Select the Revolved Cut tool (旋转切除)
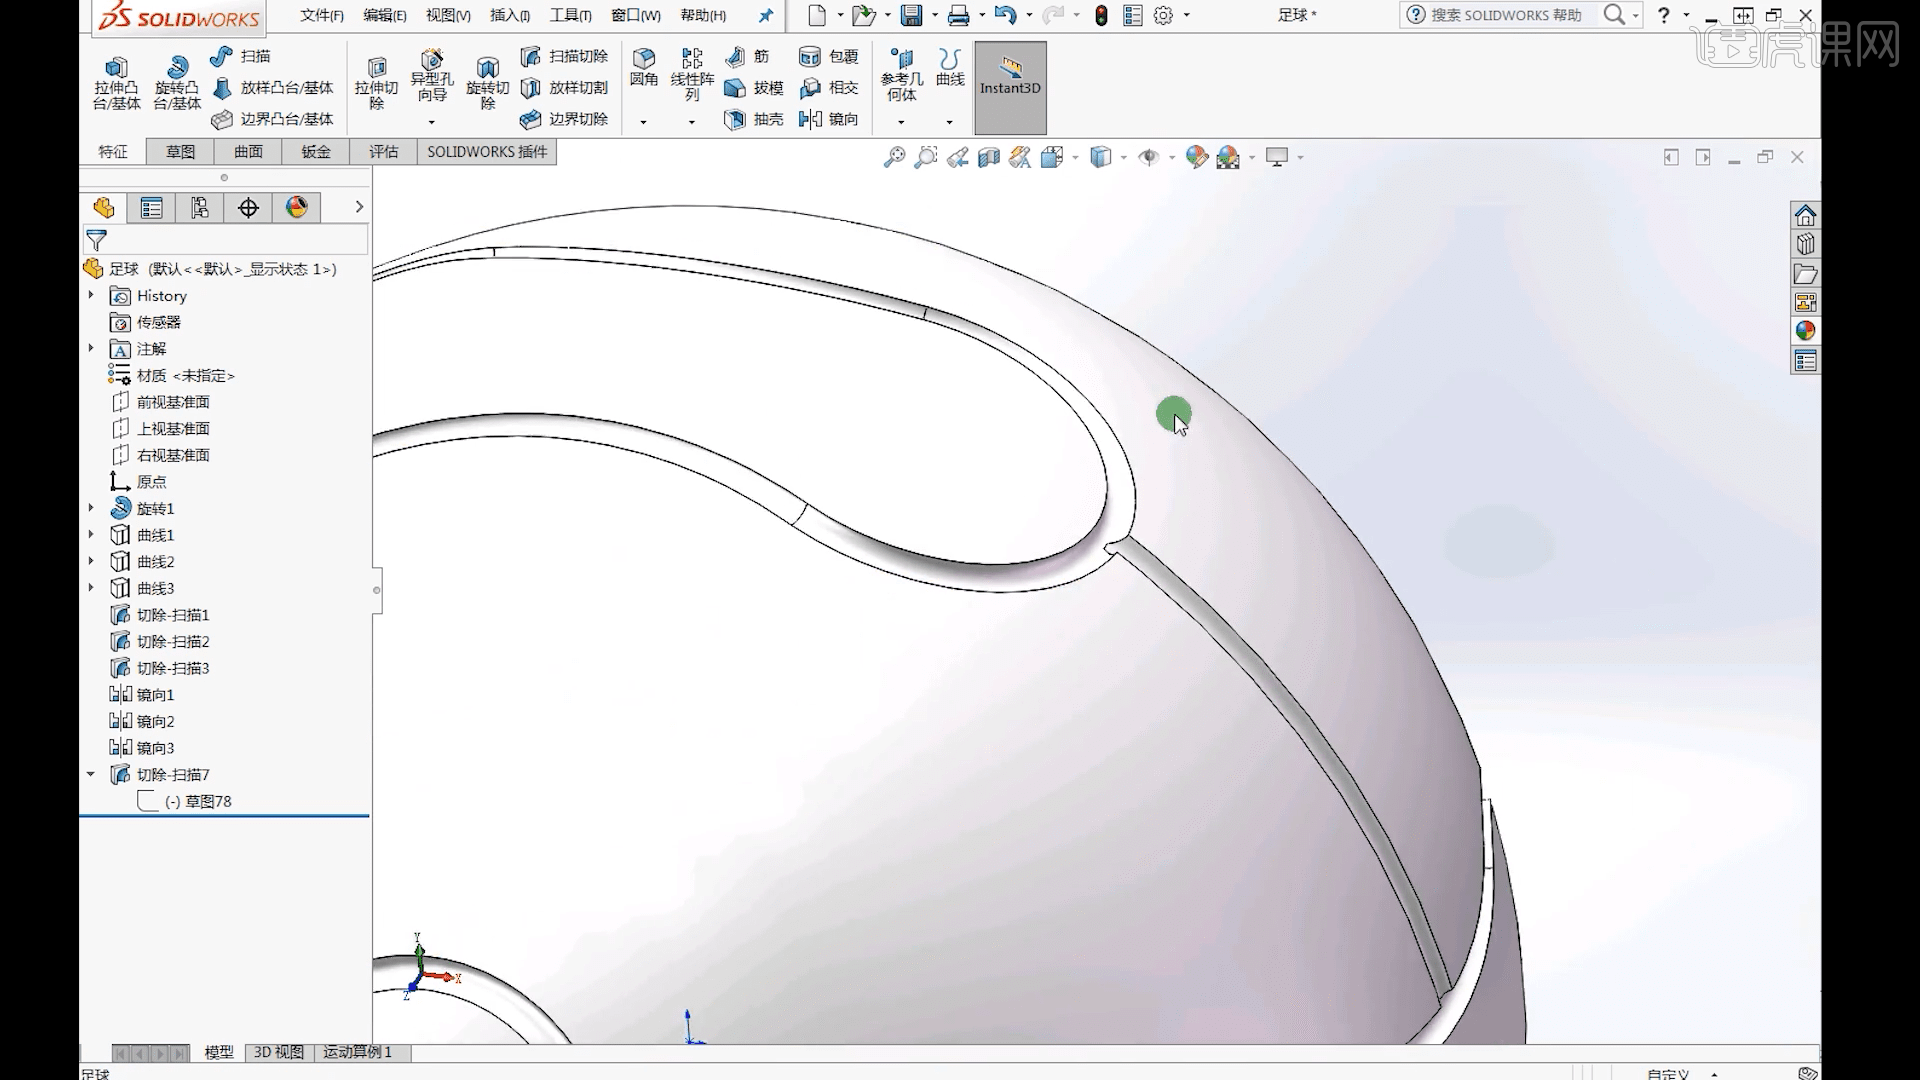1920x1080 pixels. 487,83
